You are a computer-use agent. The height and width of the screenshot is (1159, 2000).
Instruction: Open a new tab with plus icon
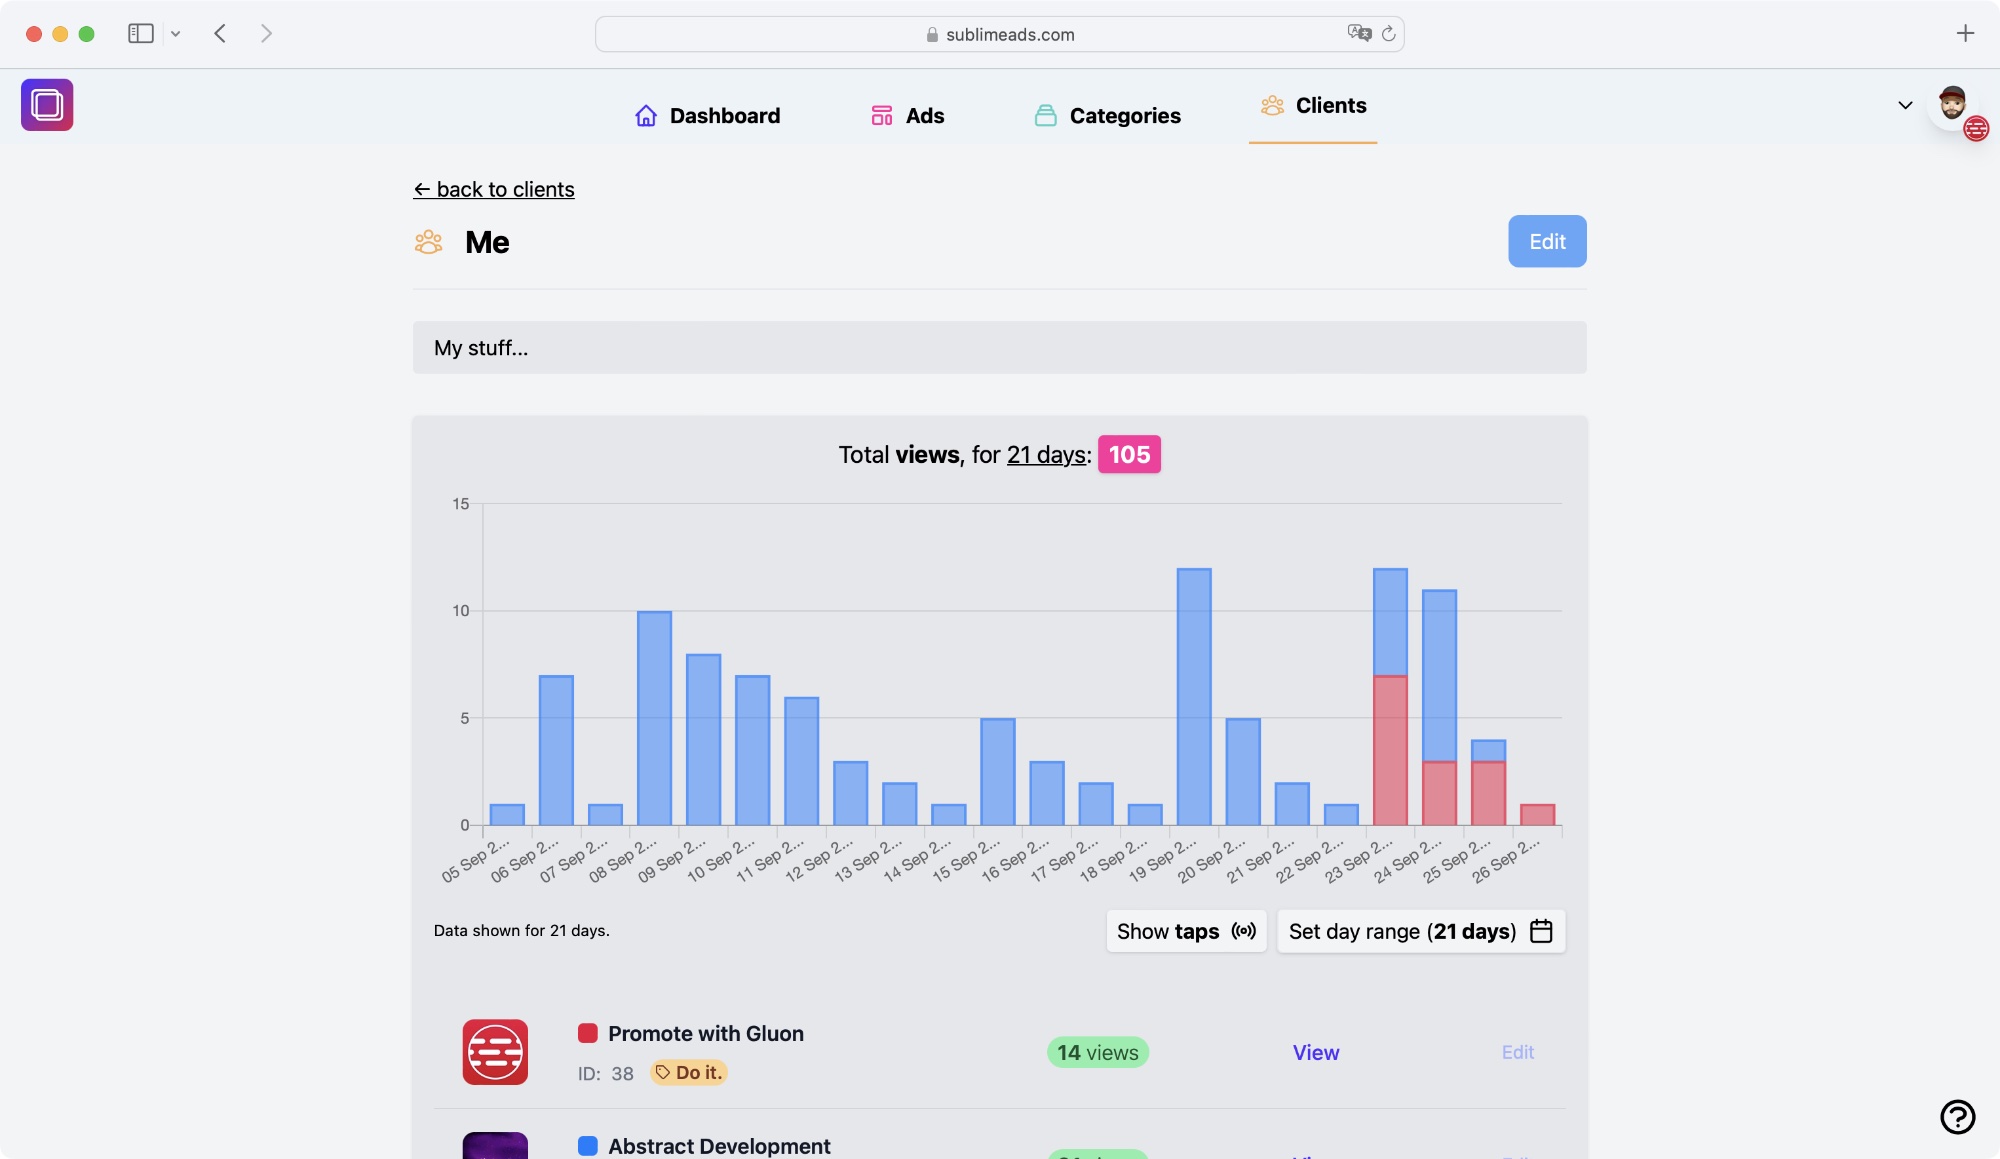[1965, 34]
